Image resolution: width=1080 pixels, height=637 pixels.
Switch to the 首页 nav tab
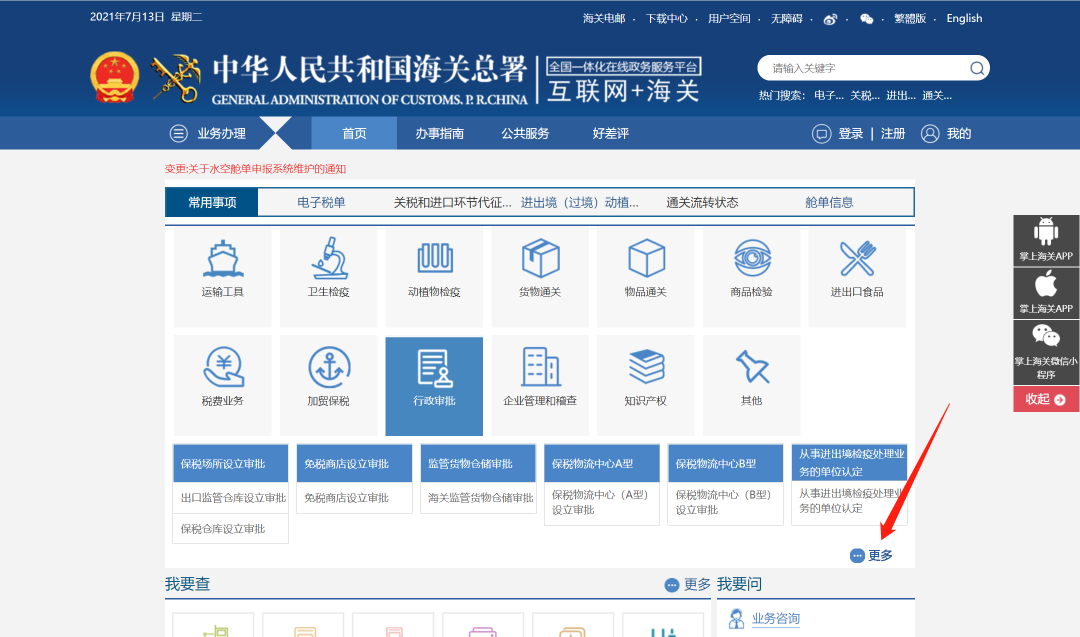click(x=354, y=133)
